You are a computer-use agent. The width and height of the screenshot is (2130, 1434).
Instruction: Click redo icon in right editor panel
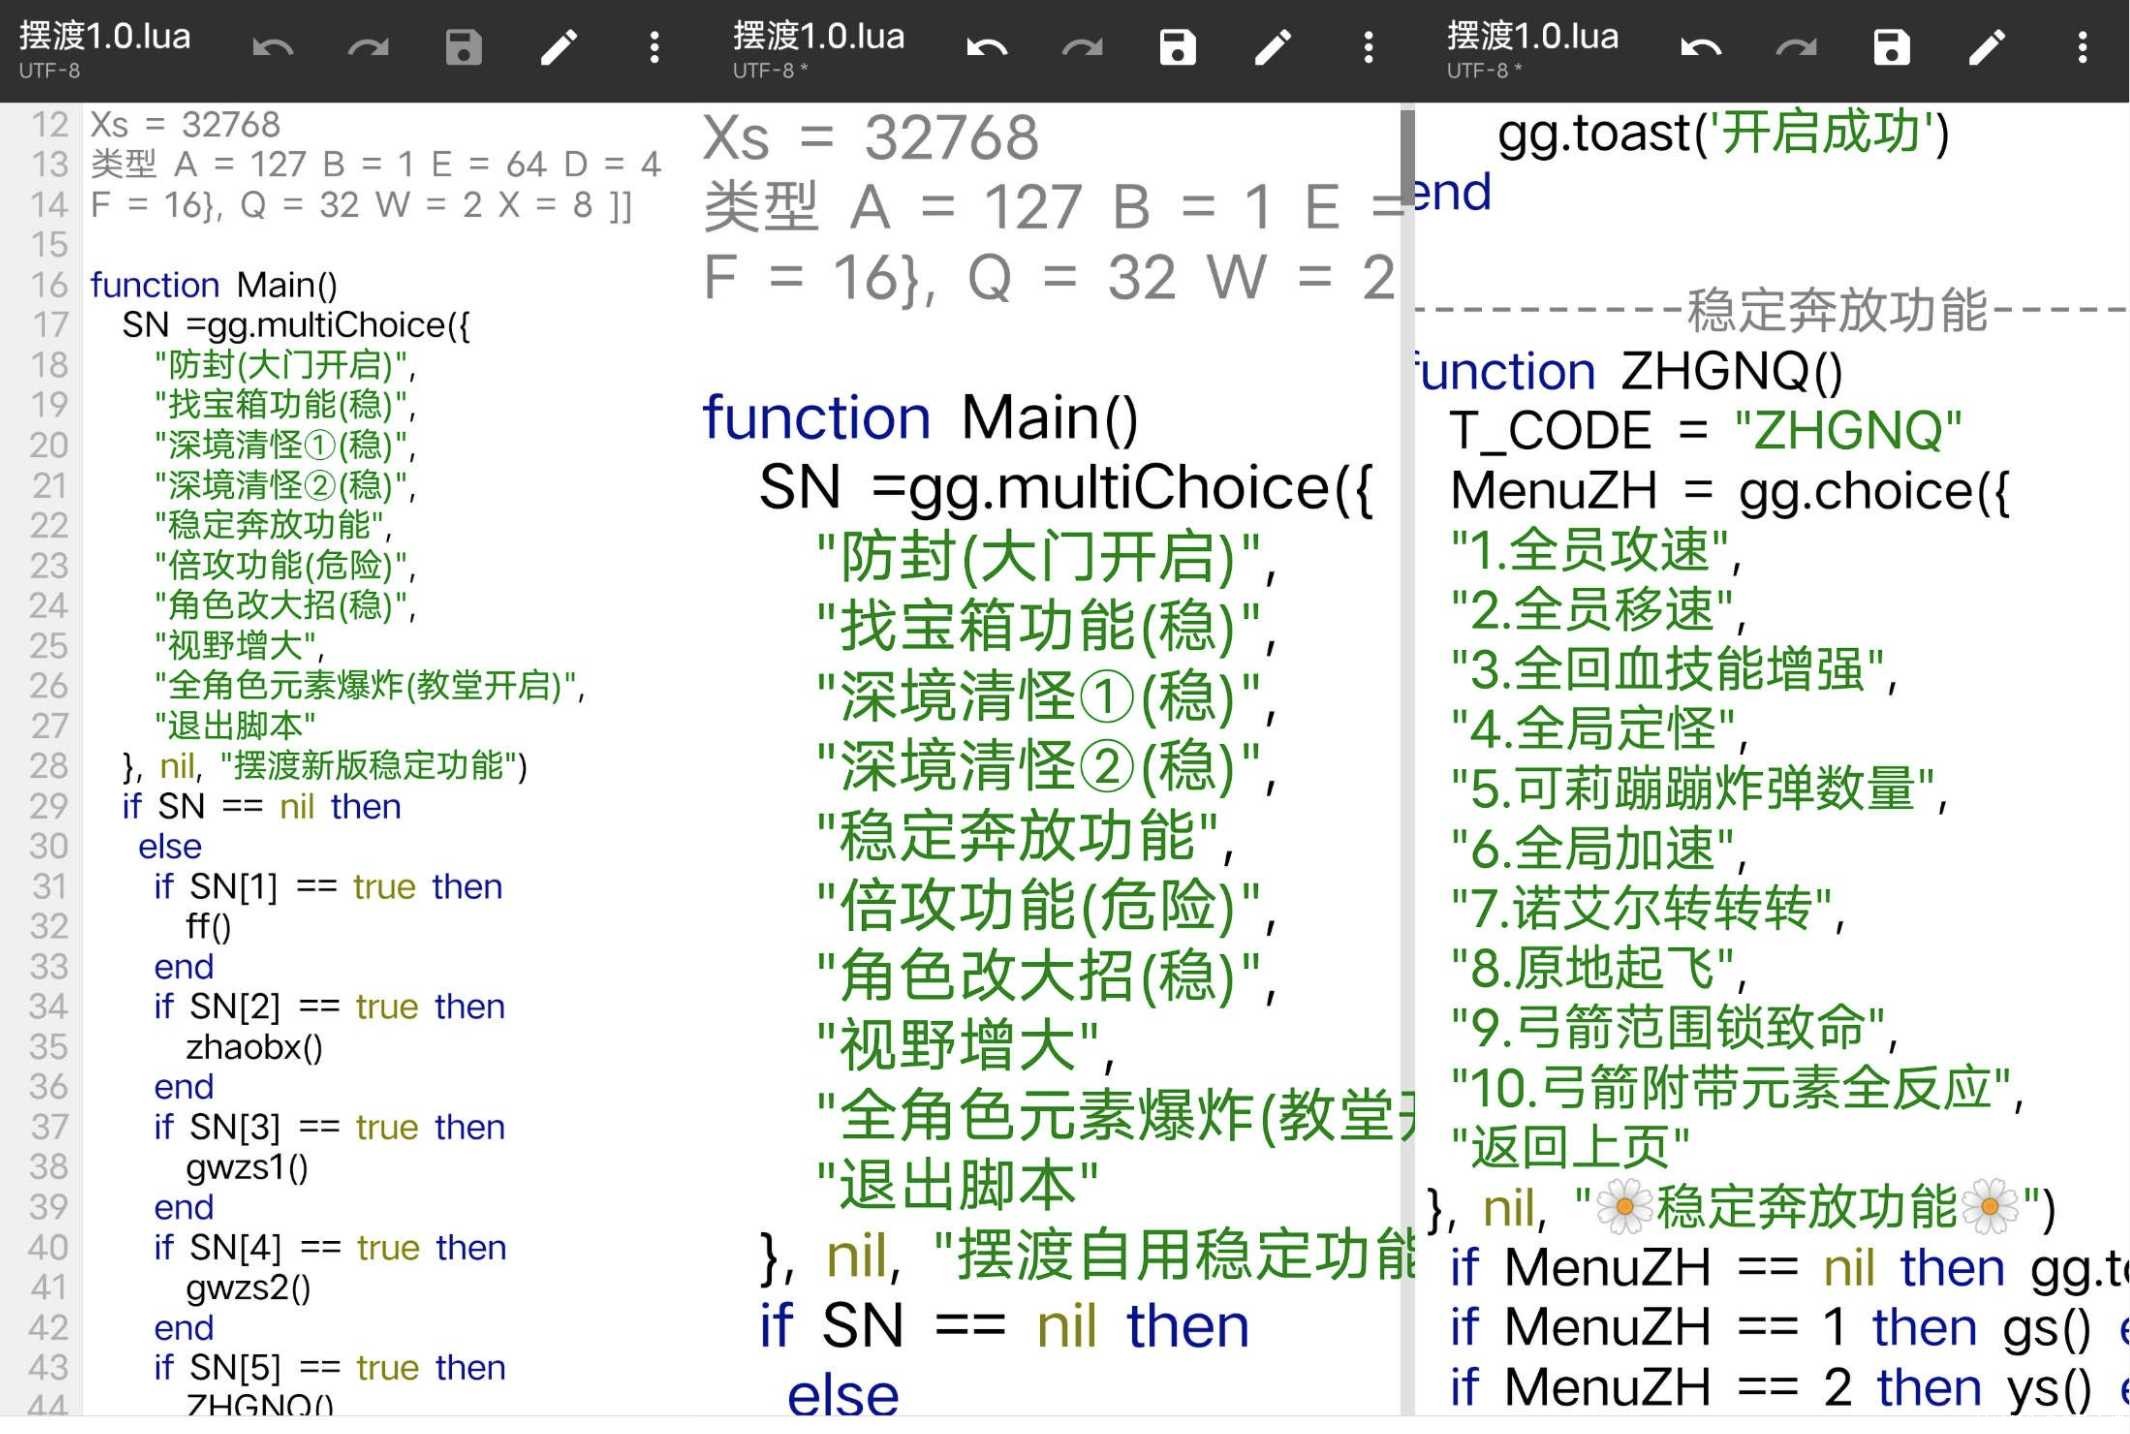click(x=1796, y=47)
